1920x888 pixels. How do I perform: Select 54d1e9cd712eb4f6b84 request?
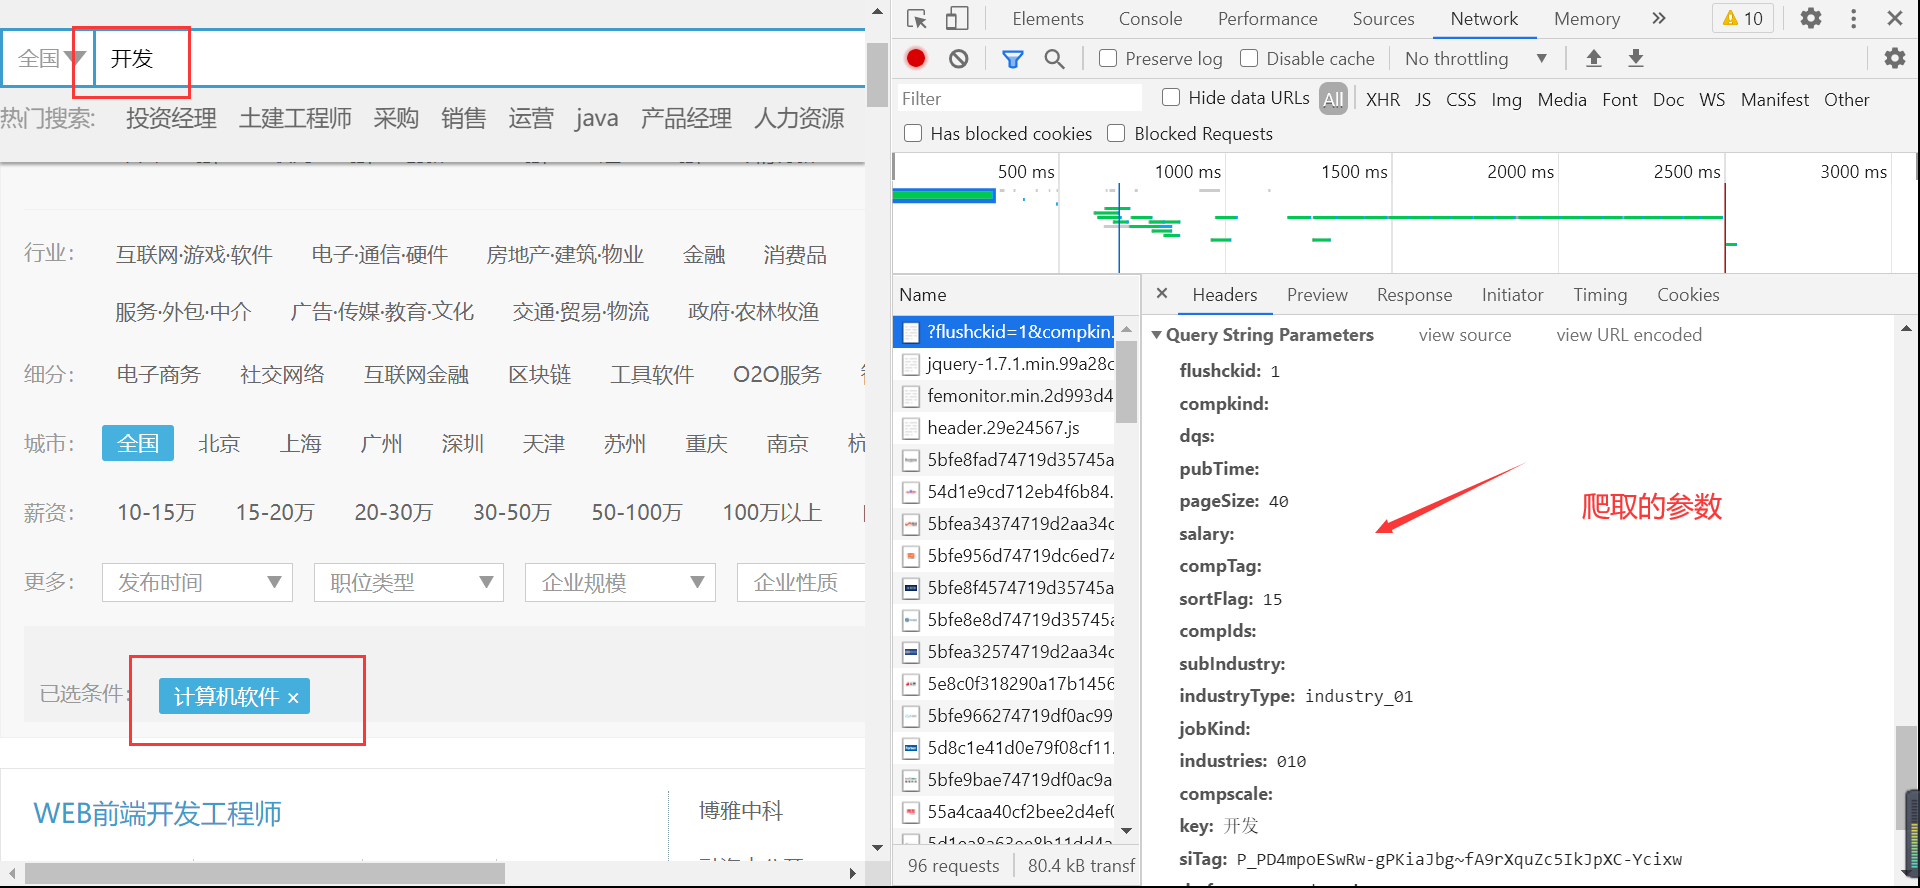[x=1004, y=492]
